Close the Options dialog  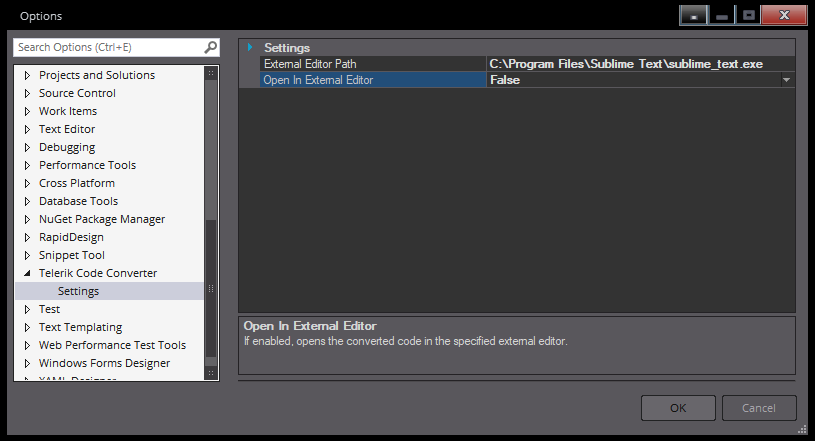click(x=784, y=15)
